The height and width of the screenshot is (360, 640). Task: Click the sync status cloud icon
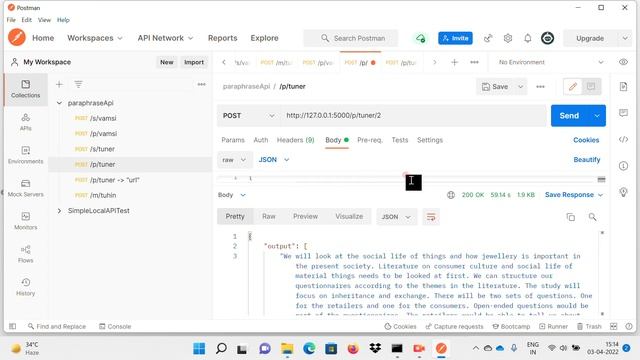pyautogui.click(x=420, y=38)
